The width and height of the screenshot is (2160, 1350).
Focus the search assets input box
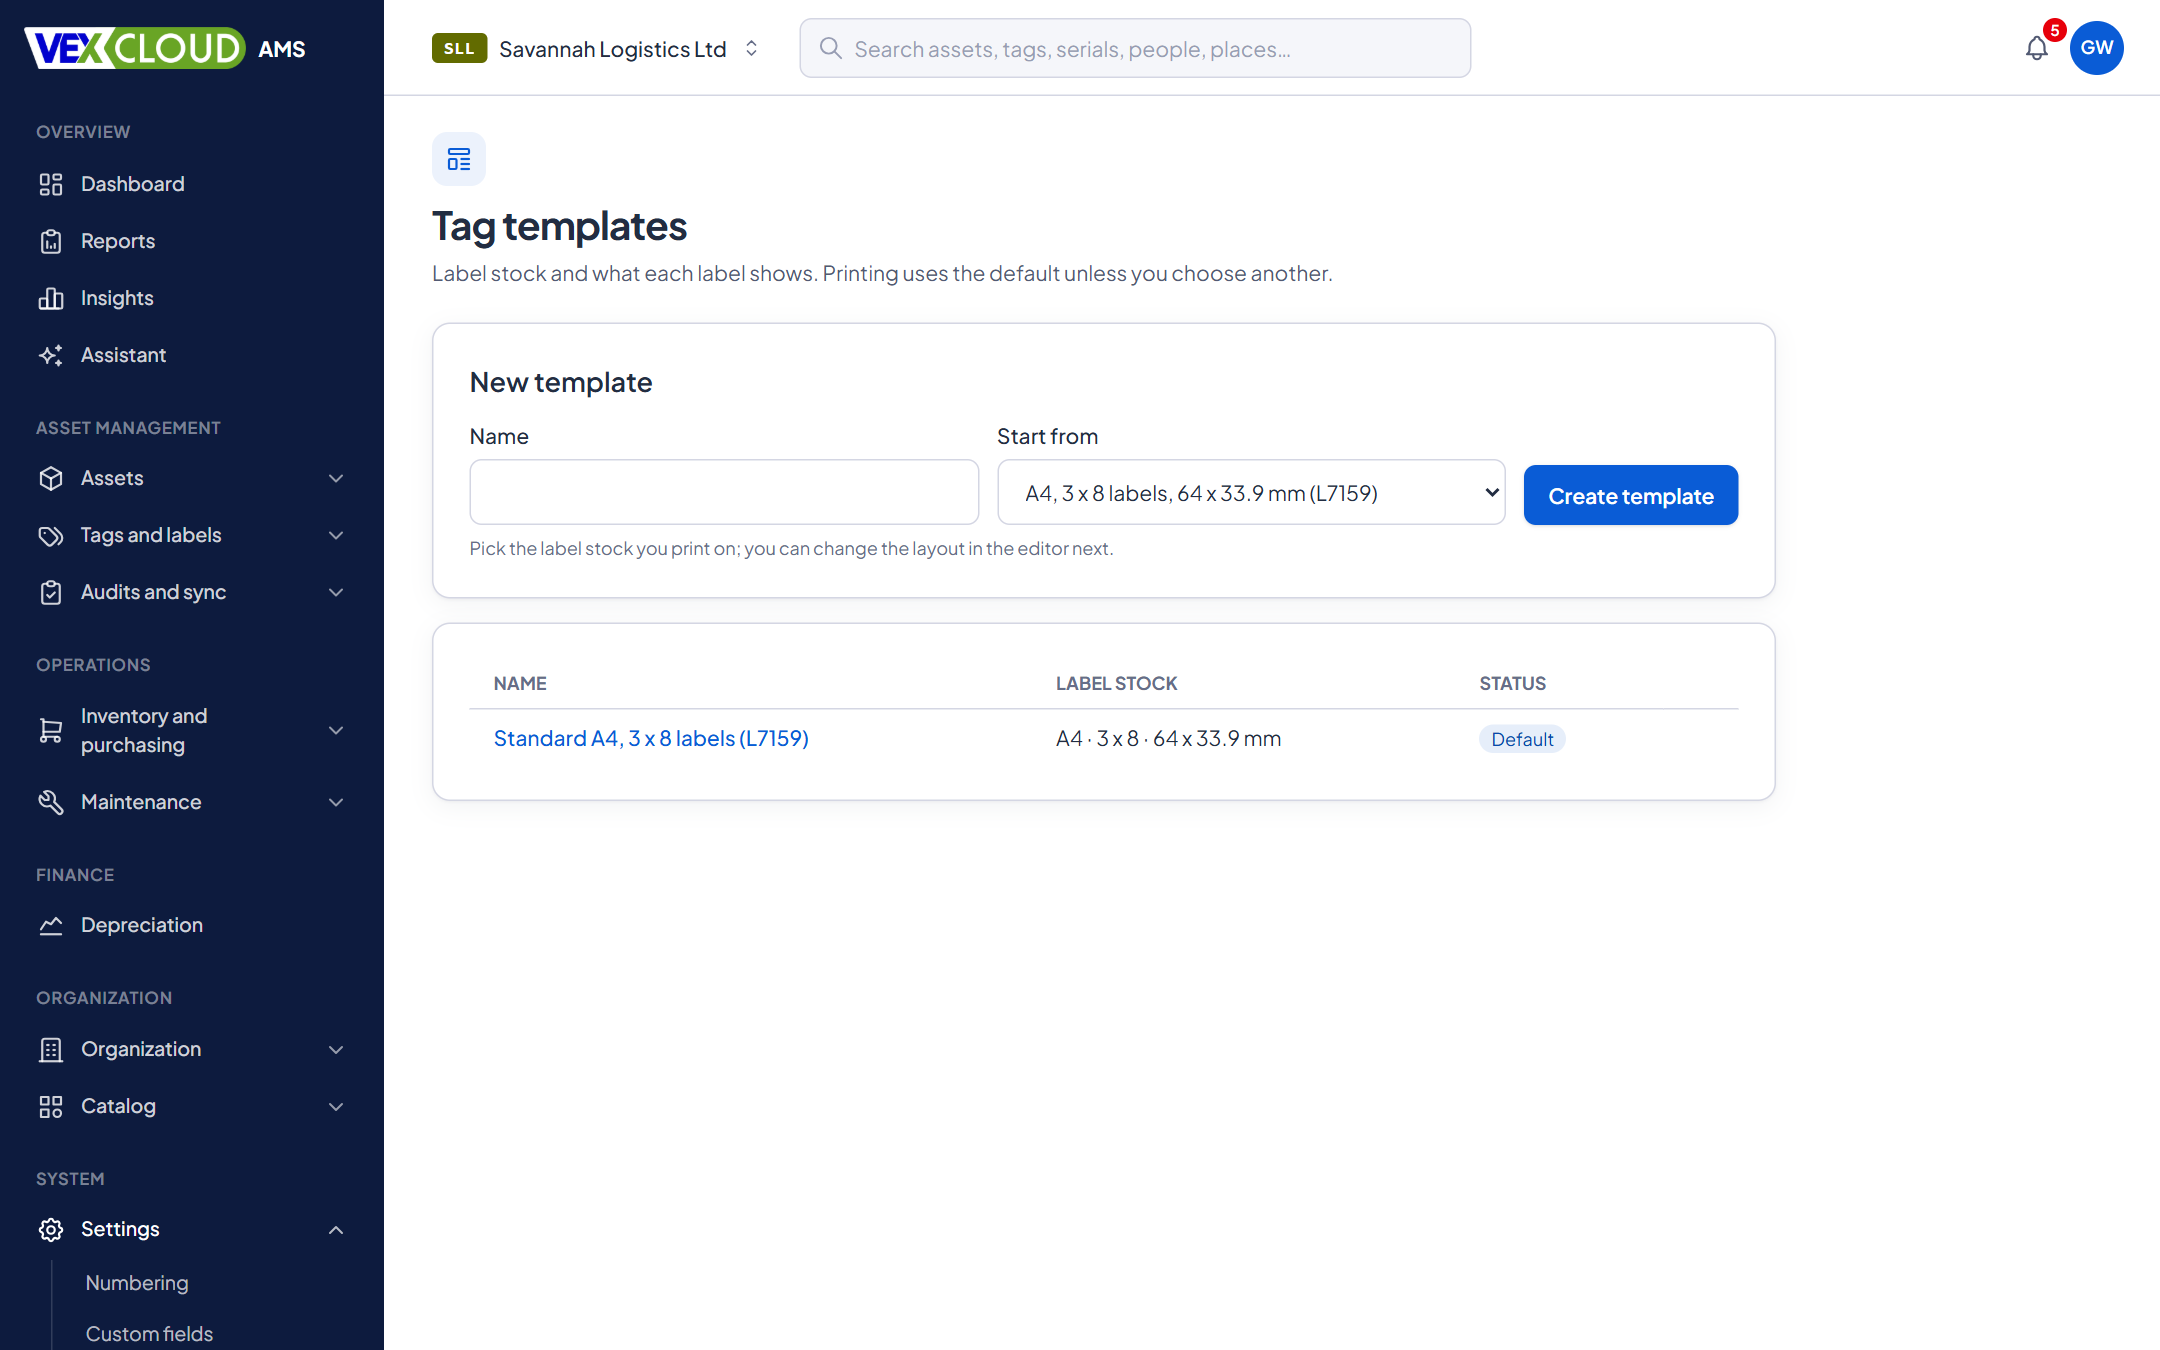click(x=1135, y=48)
